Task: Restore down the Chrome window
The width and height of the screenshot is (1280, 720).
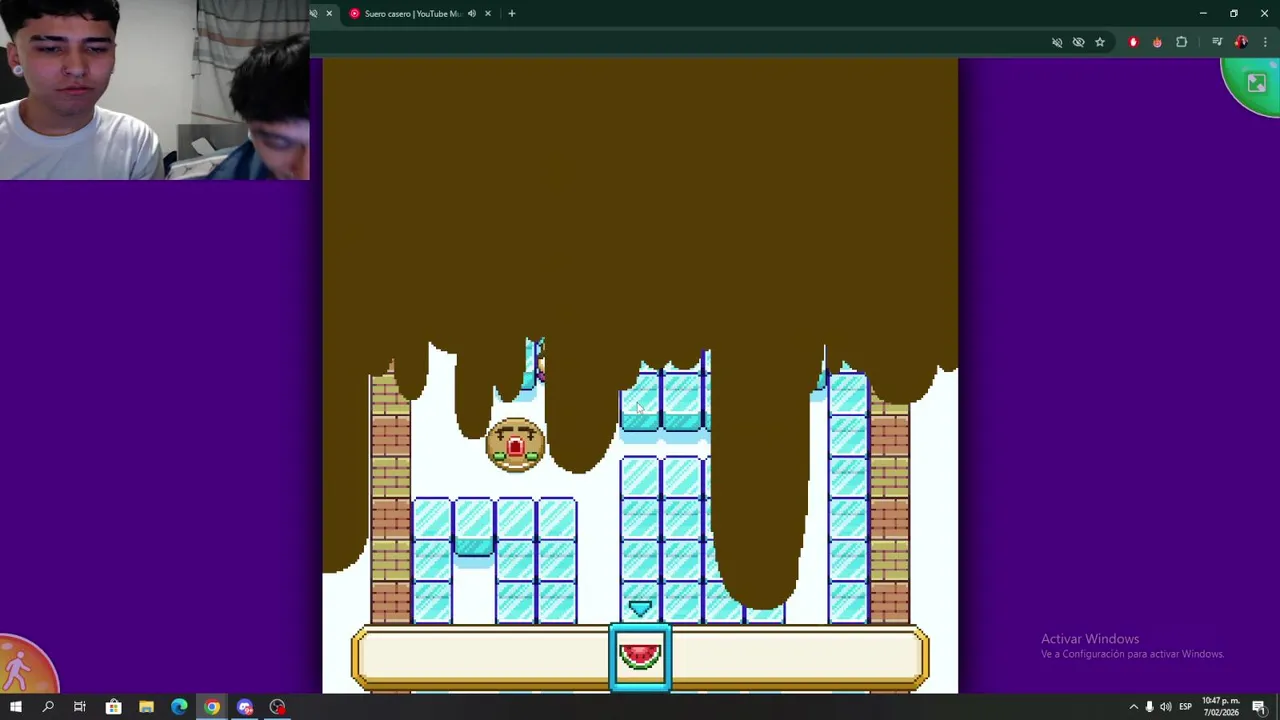Action: 1234,13
